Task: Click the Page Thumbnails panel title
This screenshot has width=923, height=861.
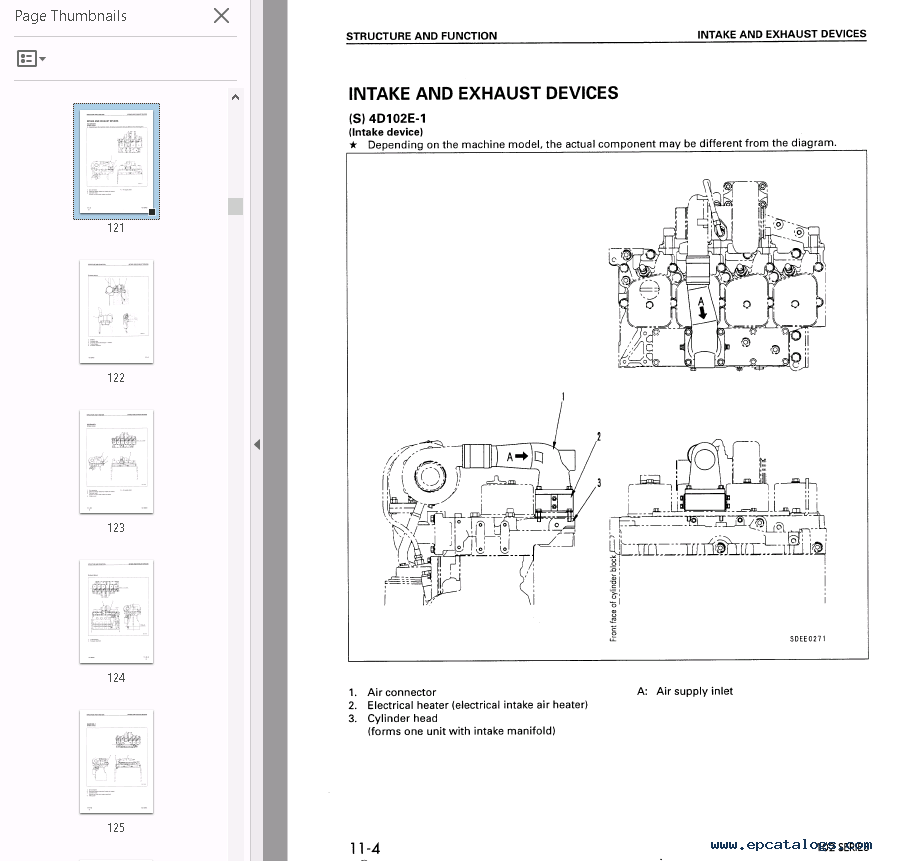Action: point(70,15)
